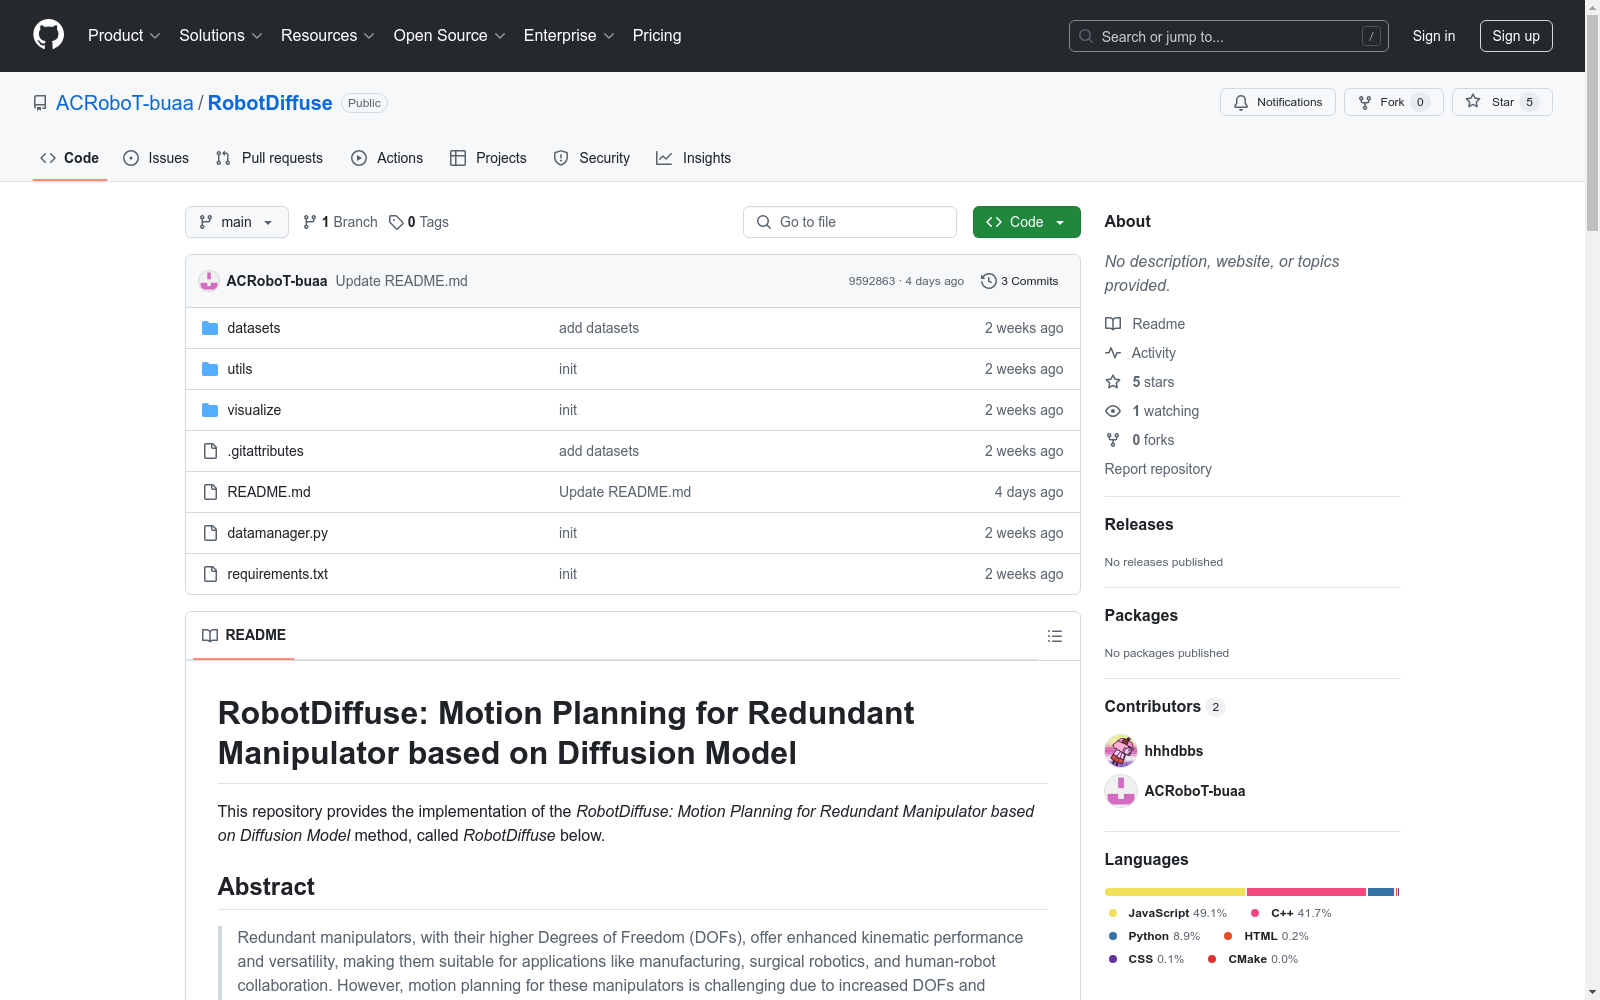The image size is (1600, 1000).
Task: Click the Releases heading link
Action: pos(1139,524)
